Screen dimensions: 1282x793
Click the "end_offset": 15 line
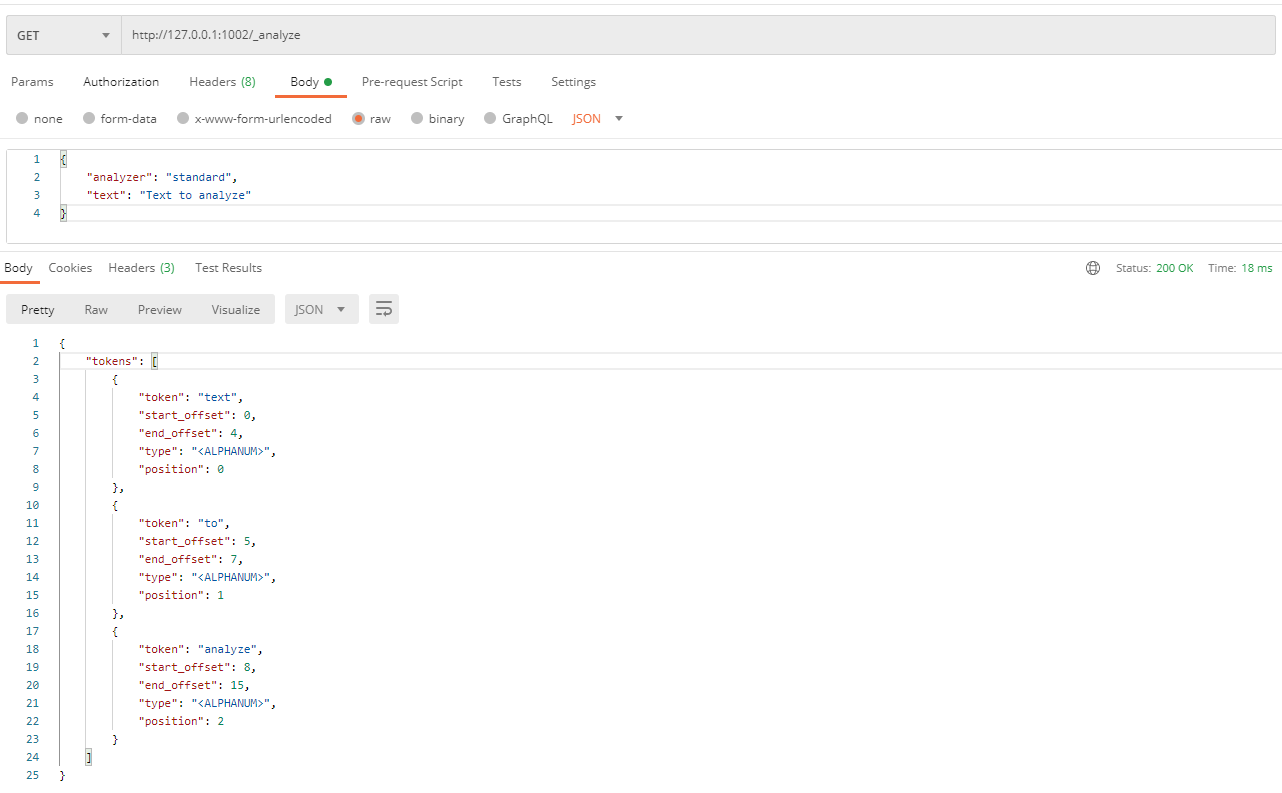coord(194,685)
